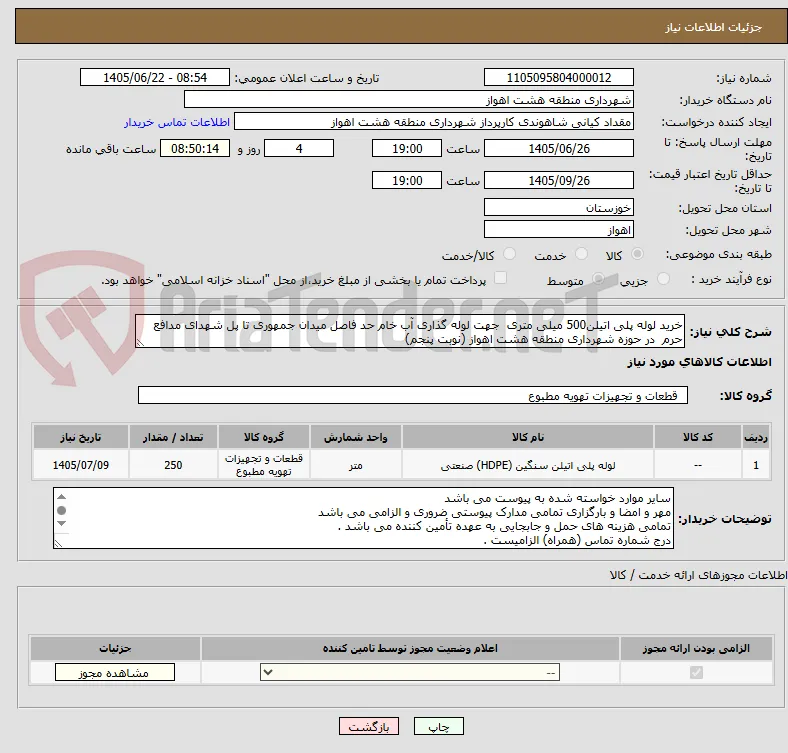Viewport: 788px width, 753px height.
Task: Click the buyer notes scroll down arrow
Action: coord(62,524)
